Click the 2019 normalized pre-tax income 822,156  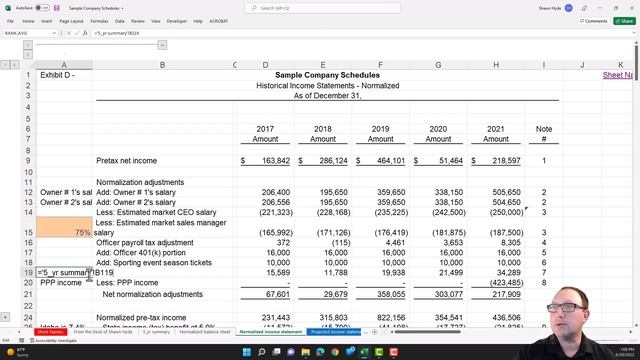(380, 318)
